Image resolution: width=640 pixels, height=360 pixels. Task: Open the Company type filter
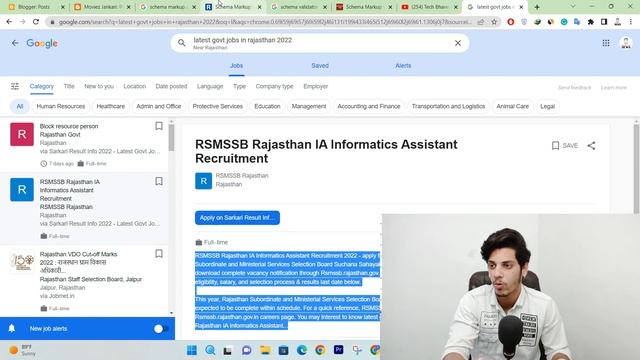coord(274,86)
